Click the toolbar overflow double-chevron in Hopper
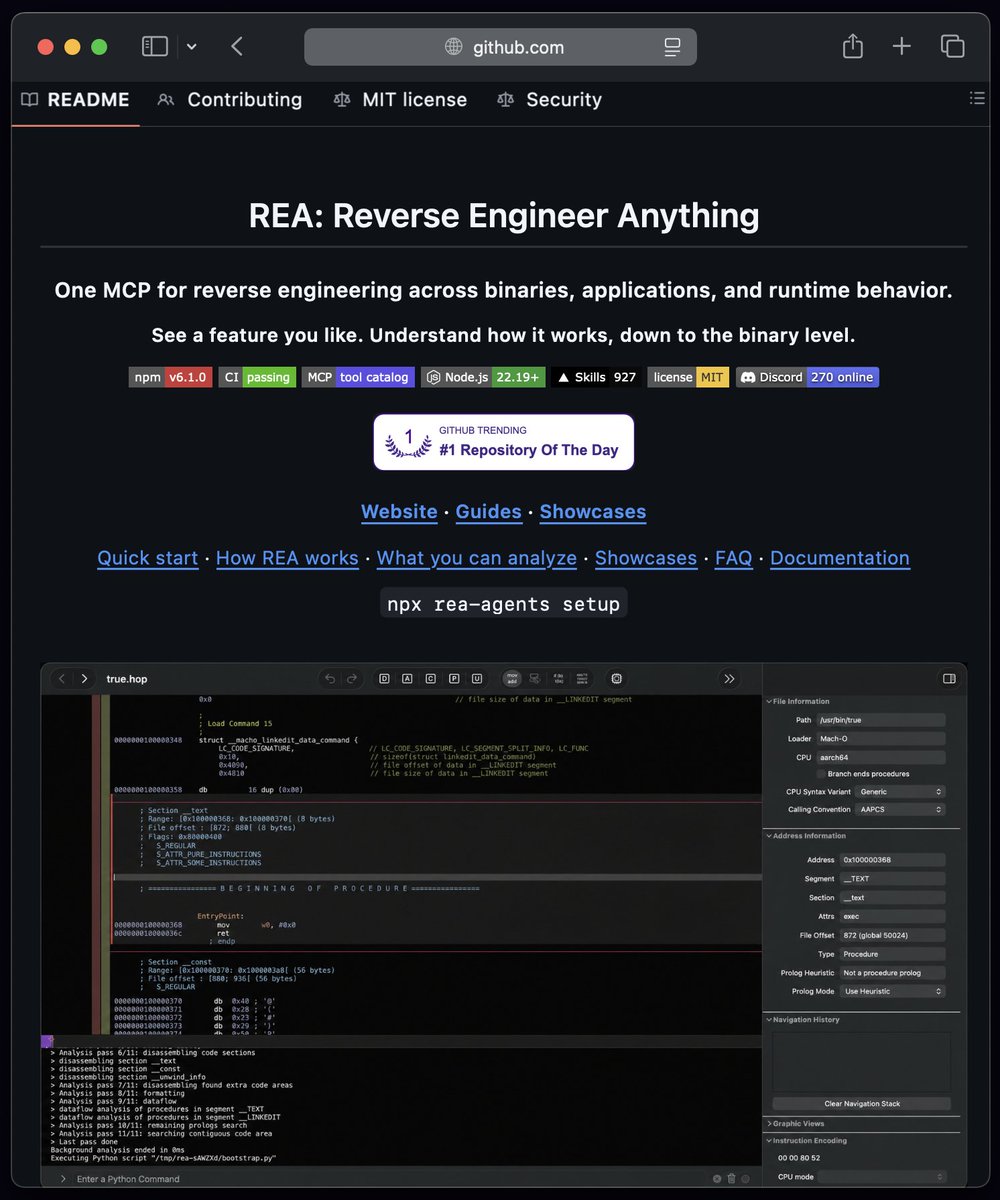The image size is (1000, 1200). (x=729, y=678)
